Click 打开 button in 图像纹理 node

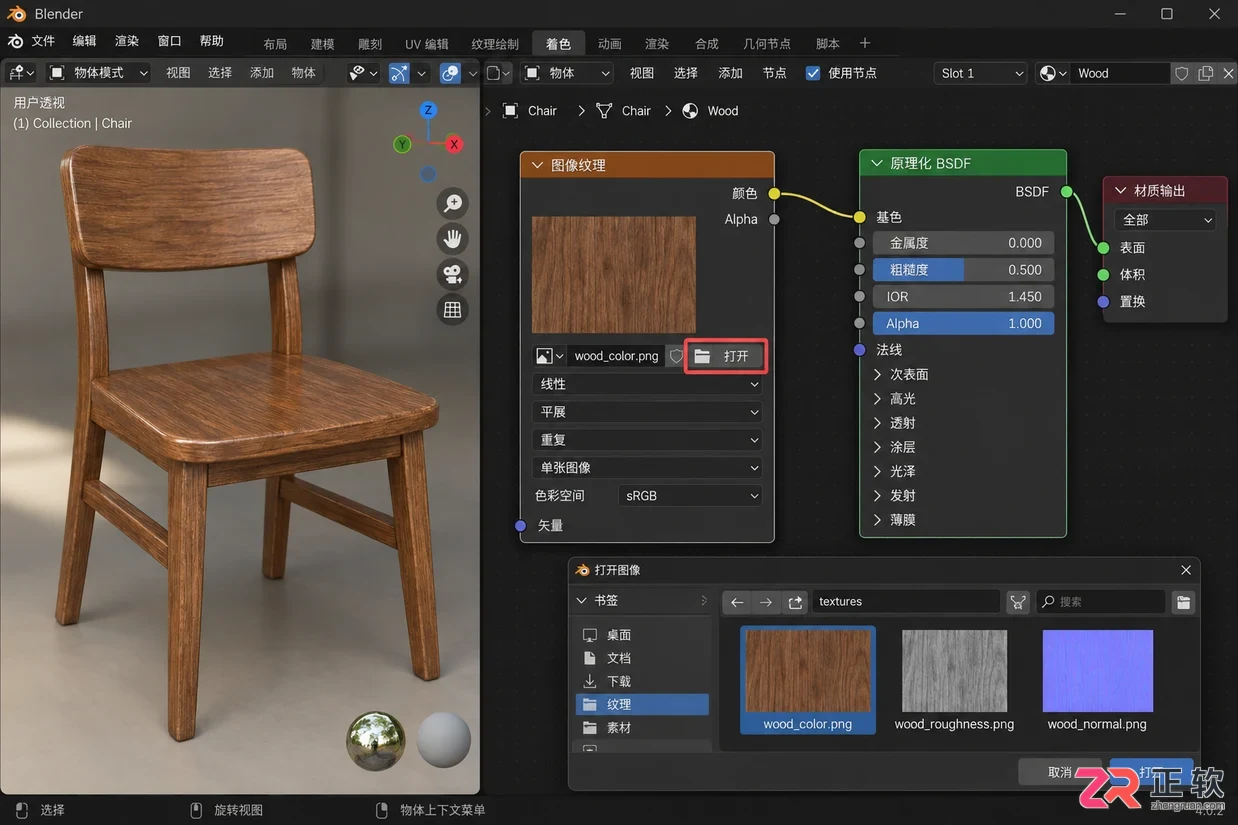tap(726, 356)
